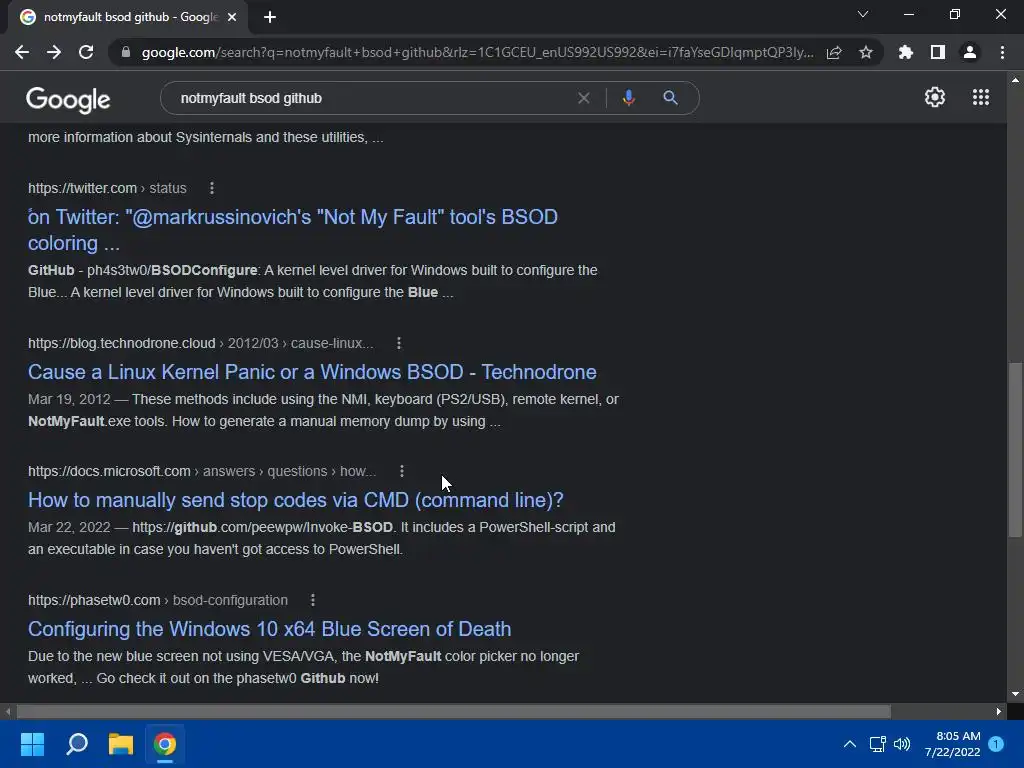Click the vertical scrollbar thumb
The width and height of the screenshot is (1024, 768).
(1015, 449)
